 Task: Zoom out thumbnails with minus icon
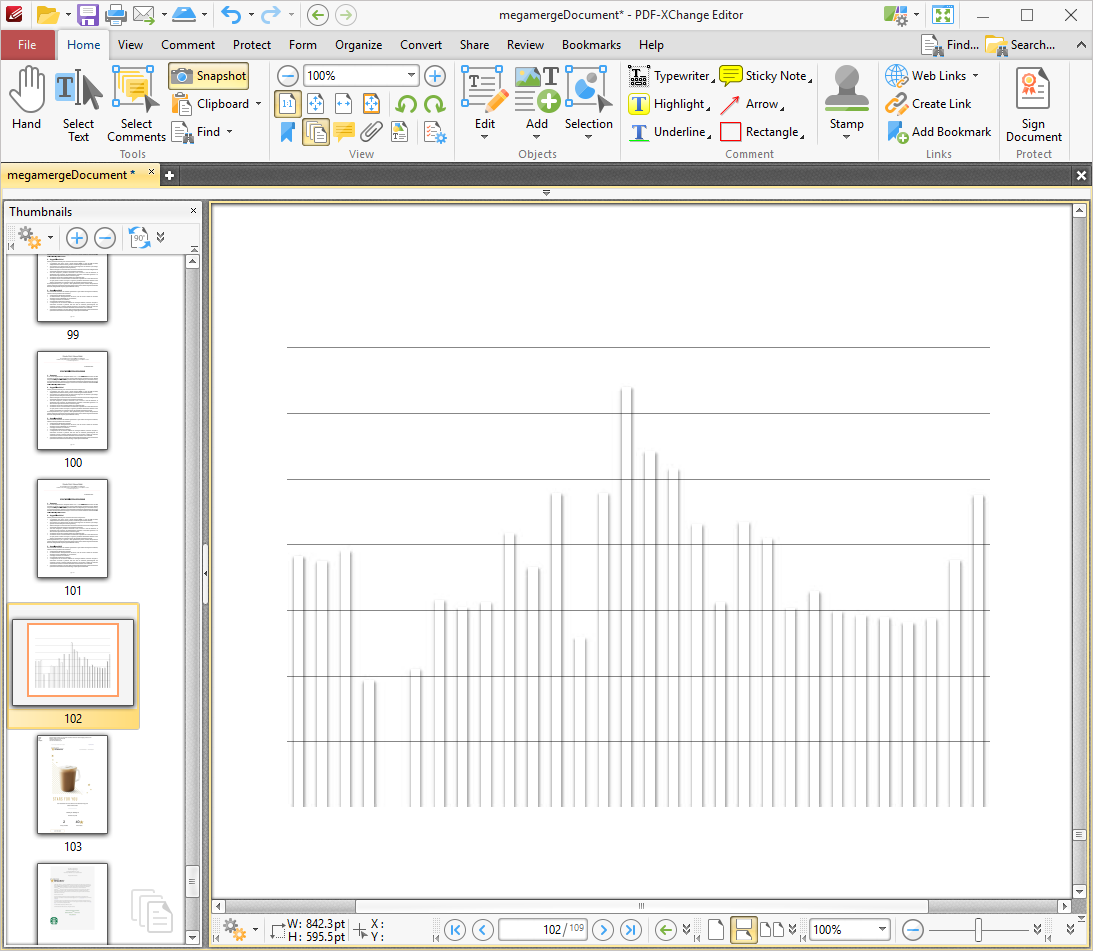(x=105, y=238)
